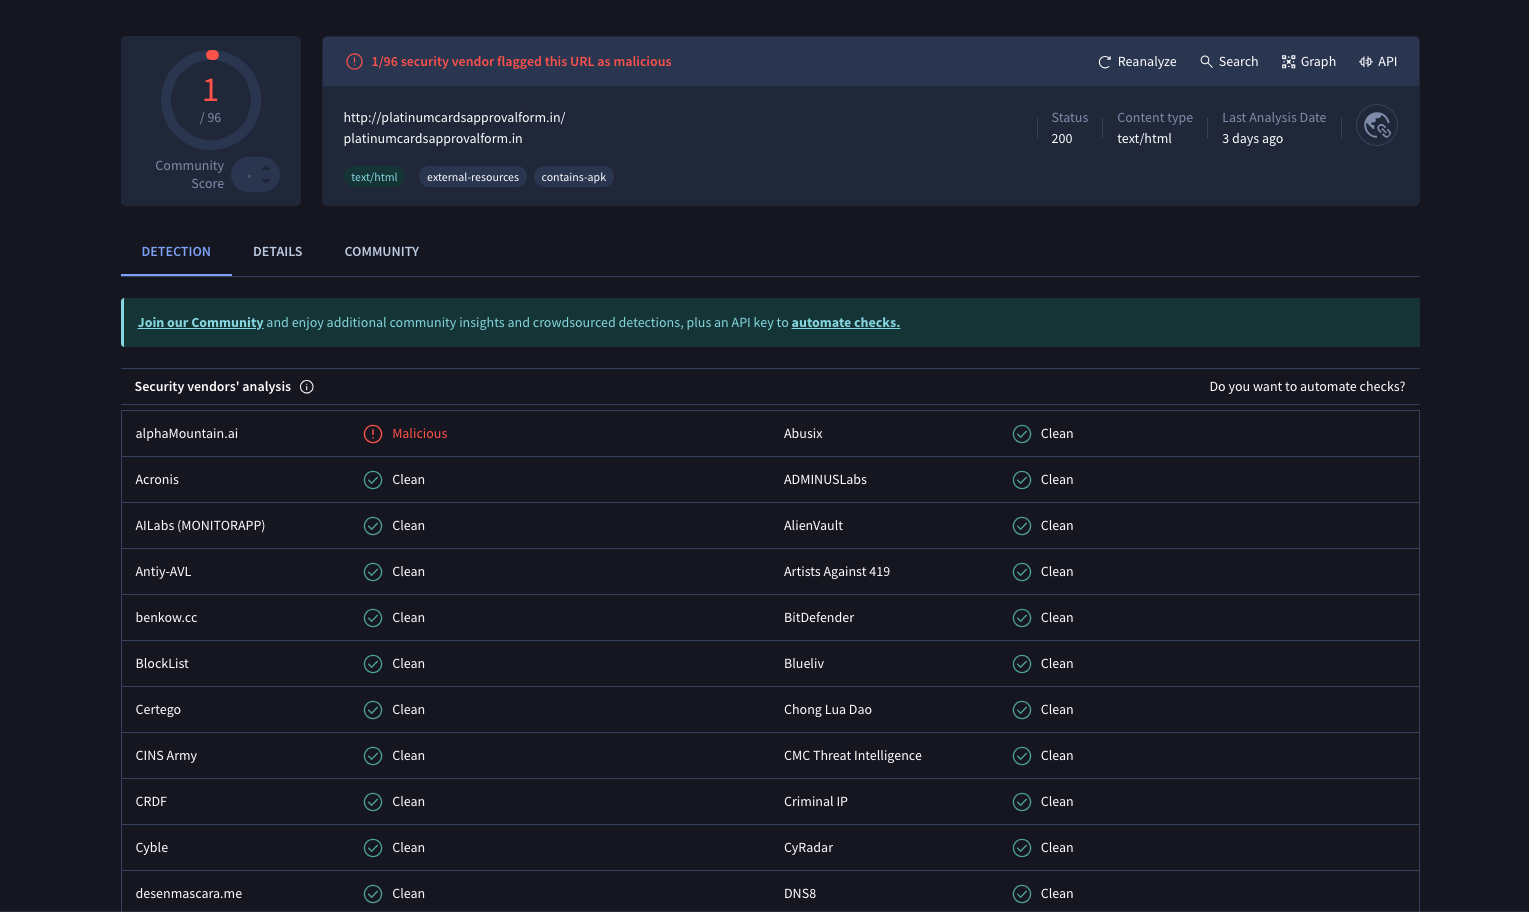Viewport: 1529px width, 912px height.
Task: Click the CyRadar clean checkmark icon
Action: tap(1022, 848)
